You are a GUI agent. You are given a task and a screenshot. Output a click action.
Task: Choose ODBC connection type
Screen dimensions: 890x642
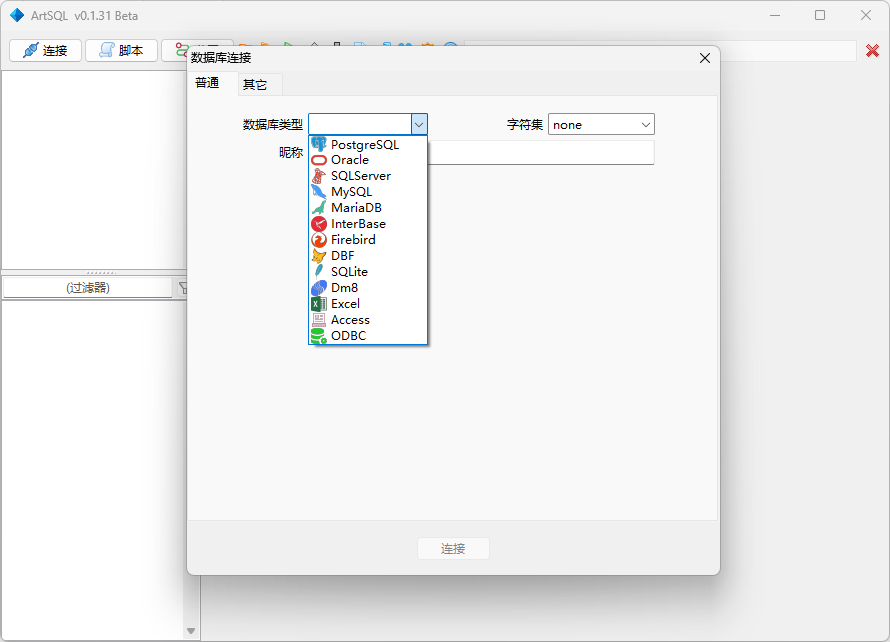pos(368,335)
